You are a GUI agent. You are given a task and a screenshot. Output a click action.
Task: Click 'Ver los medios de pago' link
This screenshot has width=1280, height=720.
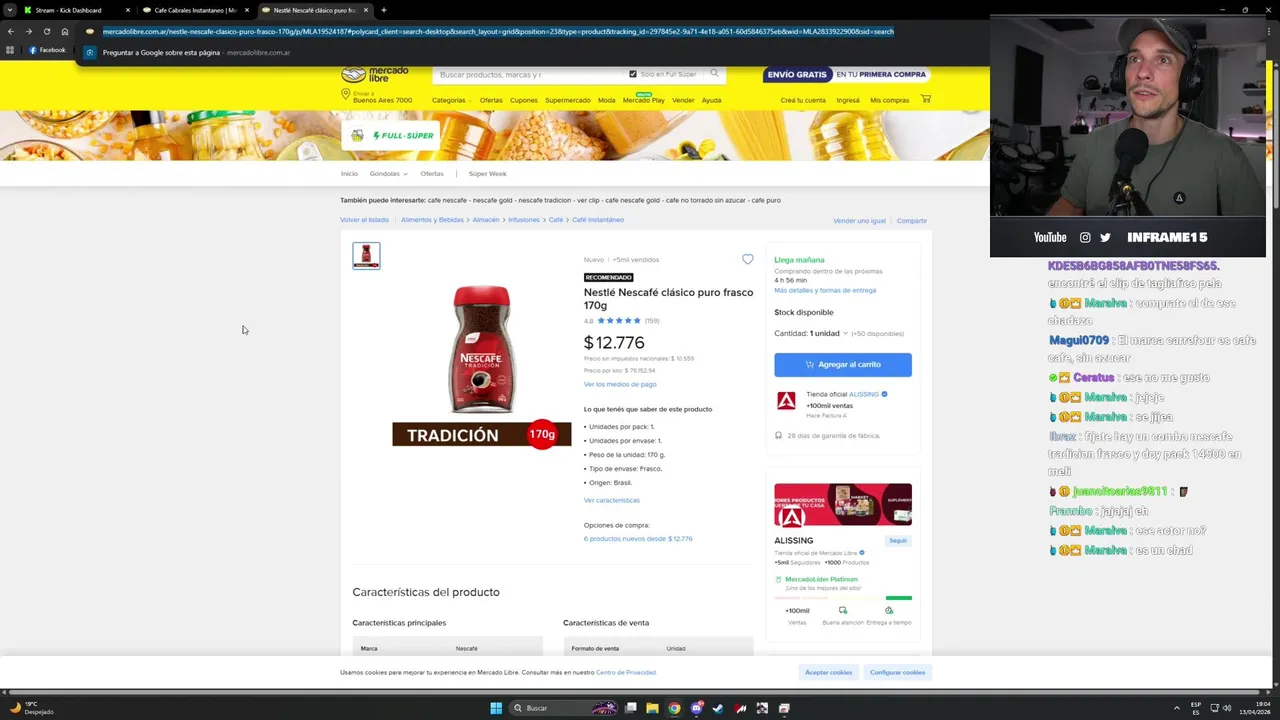click(x=620, y=384)
